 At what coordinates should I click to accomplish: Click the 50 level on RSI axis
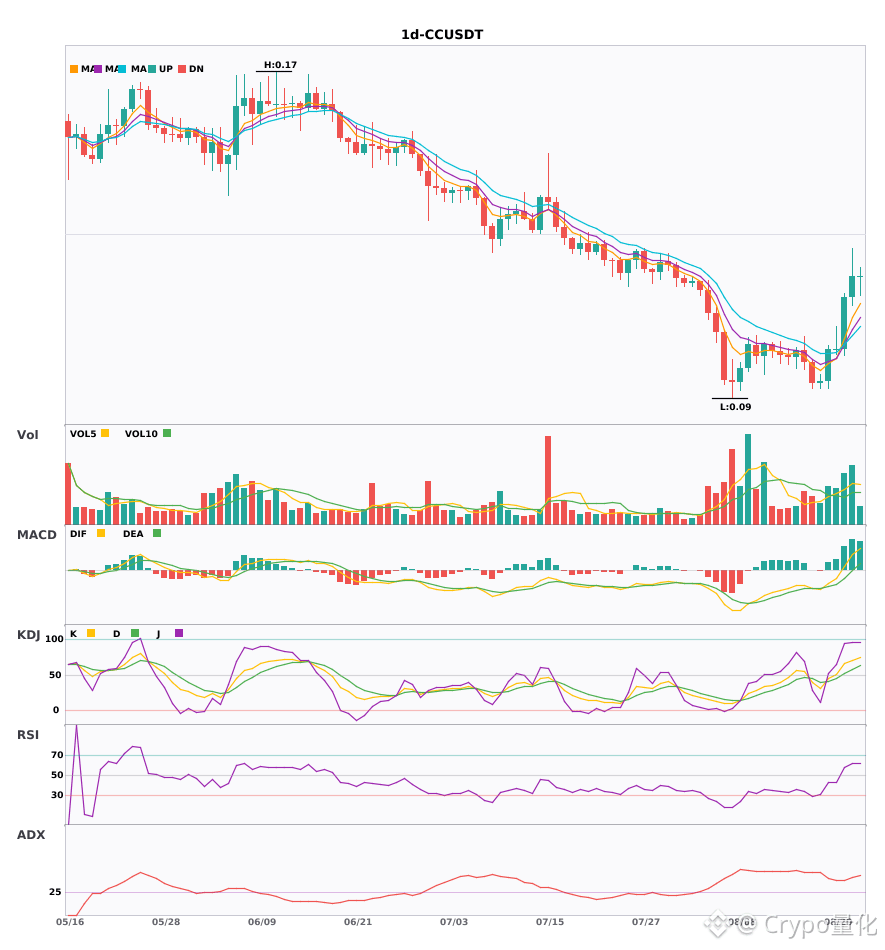point(57,775)
